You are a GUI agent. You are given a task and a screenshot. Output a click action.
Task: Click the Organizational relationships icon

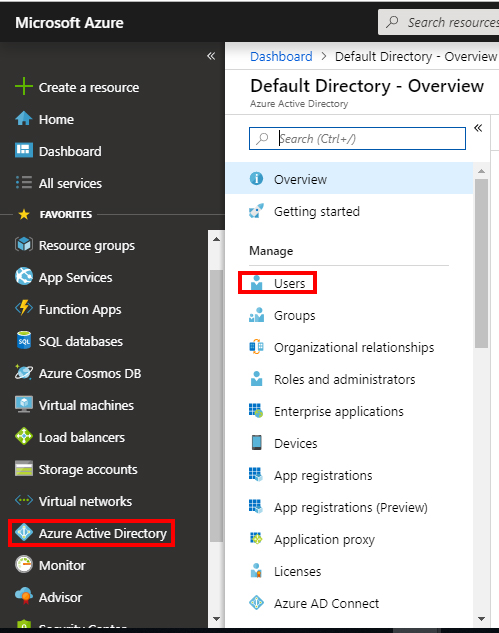click(256, 347)
